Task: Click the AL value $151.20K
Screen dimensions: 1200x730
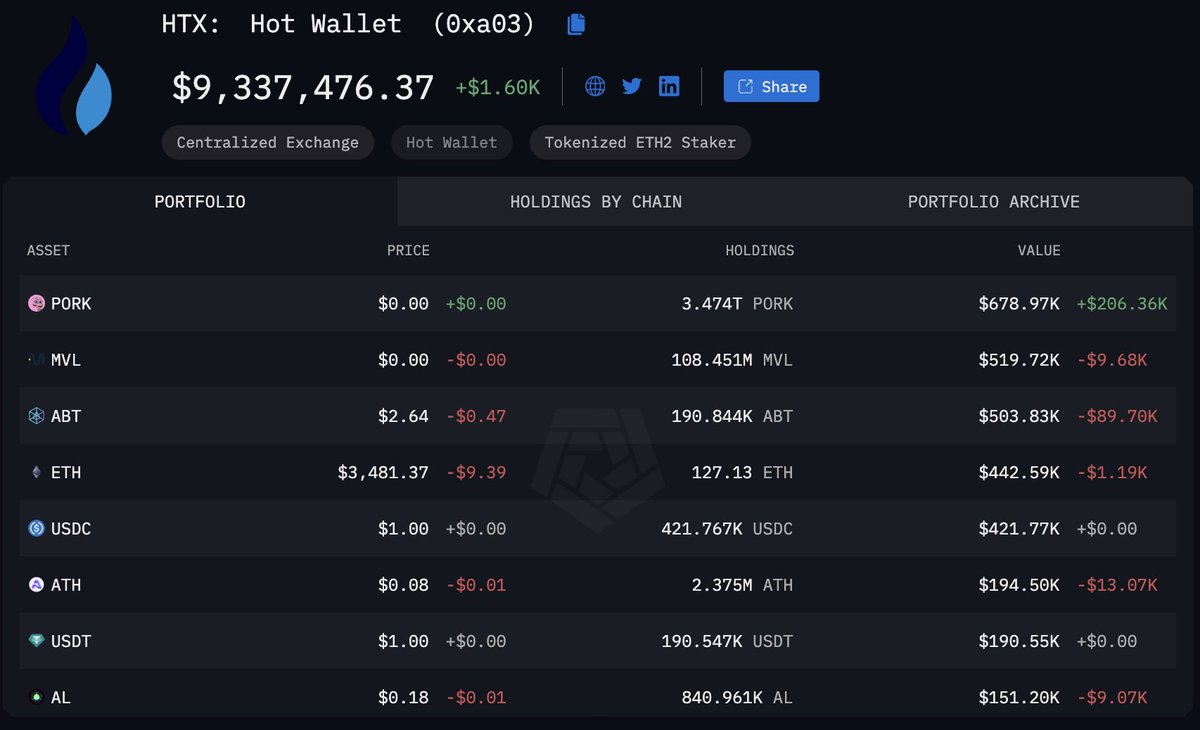Action: [1020, 697]
